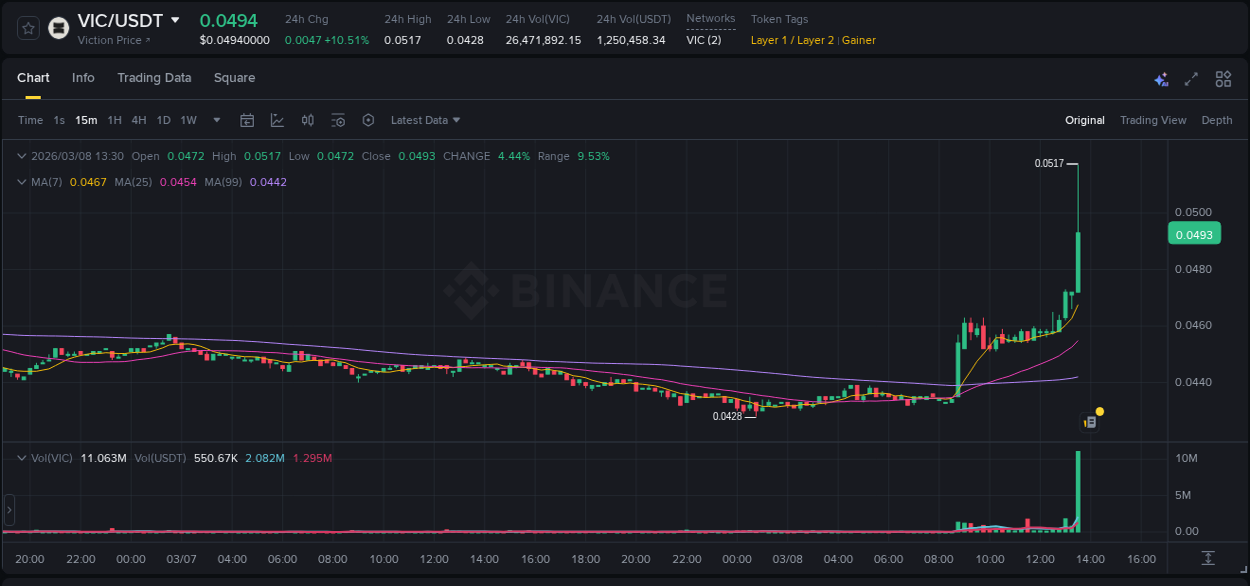Click the green current price label on axis
Image resolution: width=1250 pixels, height=586 pixels.
point(1194,233)
